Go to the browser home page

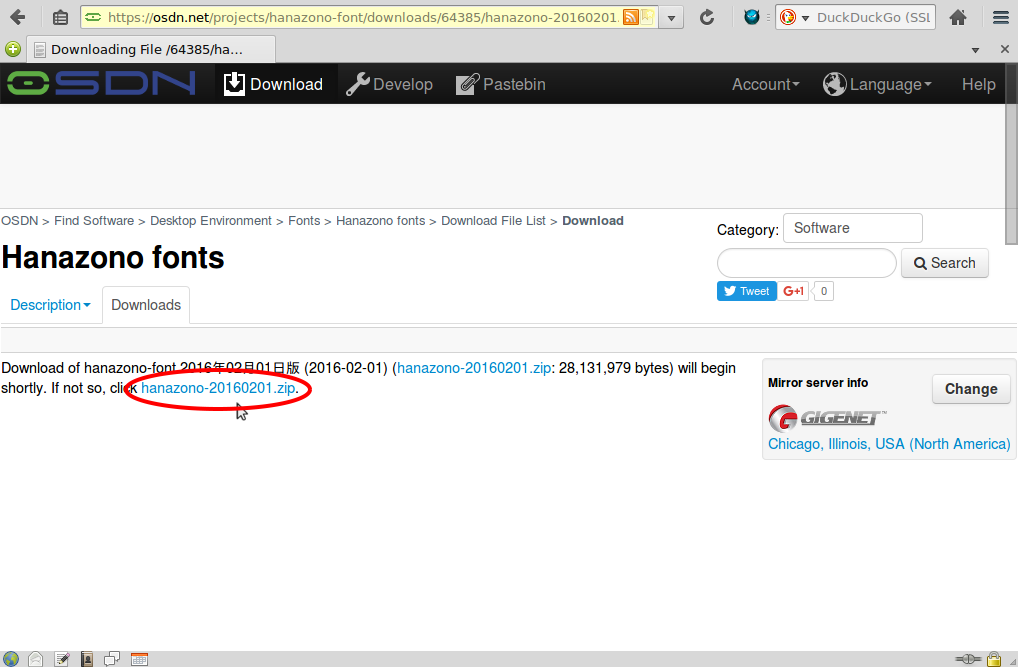pos(958,18)
